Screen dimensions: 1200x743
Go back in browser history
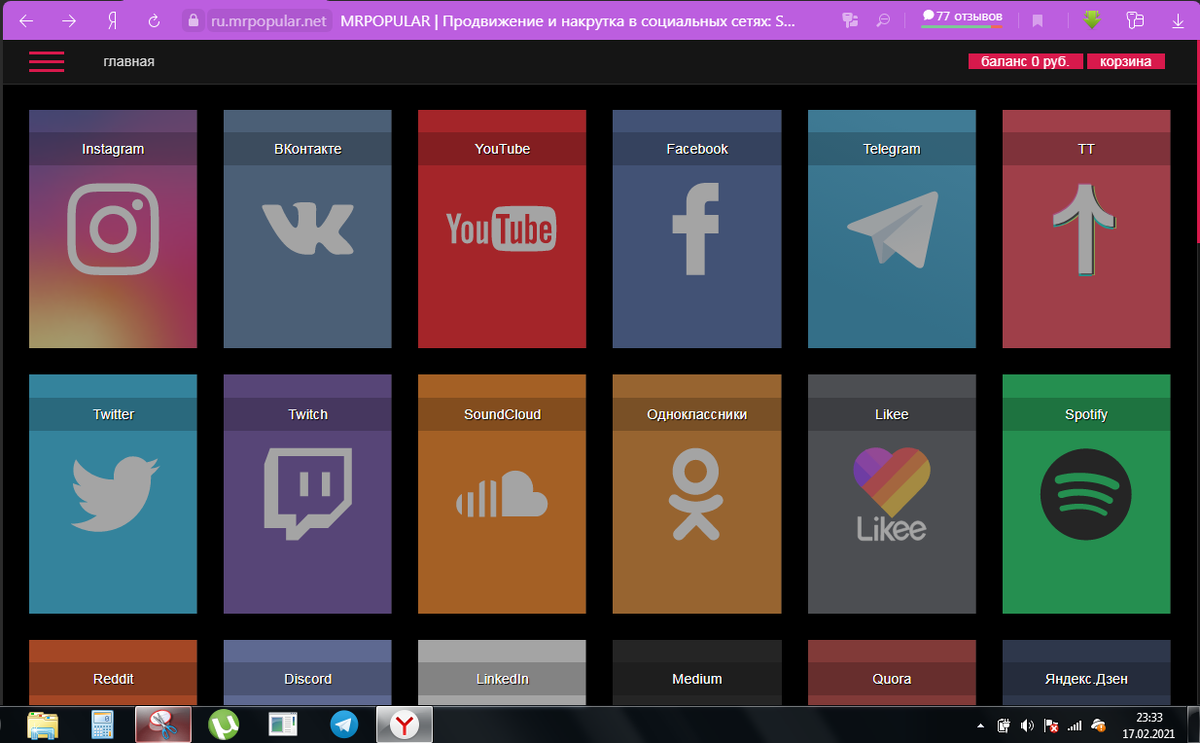click(x=27, y=20)
